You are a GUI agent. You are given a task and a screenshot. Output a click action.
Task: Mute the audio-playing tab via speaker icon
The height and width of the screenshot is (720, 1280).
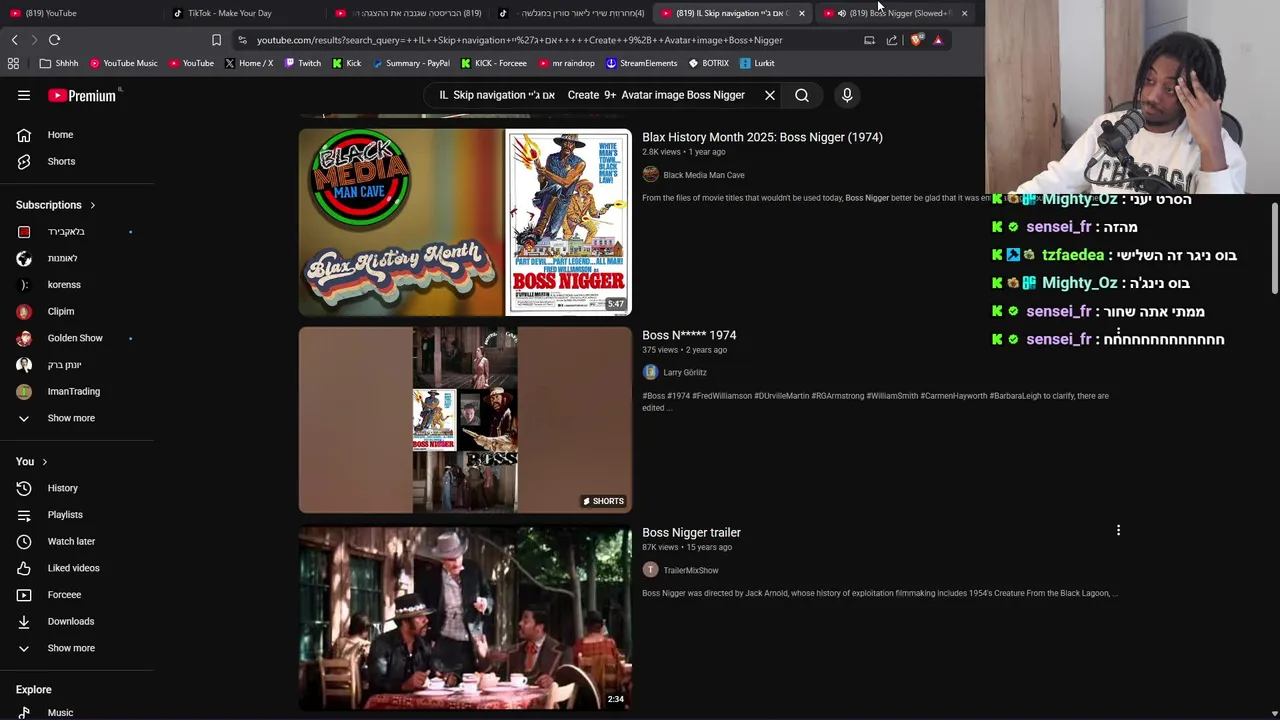(x=842, y=13)
